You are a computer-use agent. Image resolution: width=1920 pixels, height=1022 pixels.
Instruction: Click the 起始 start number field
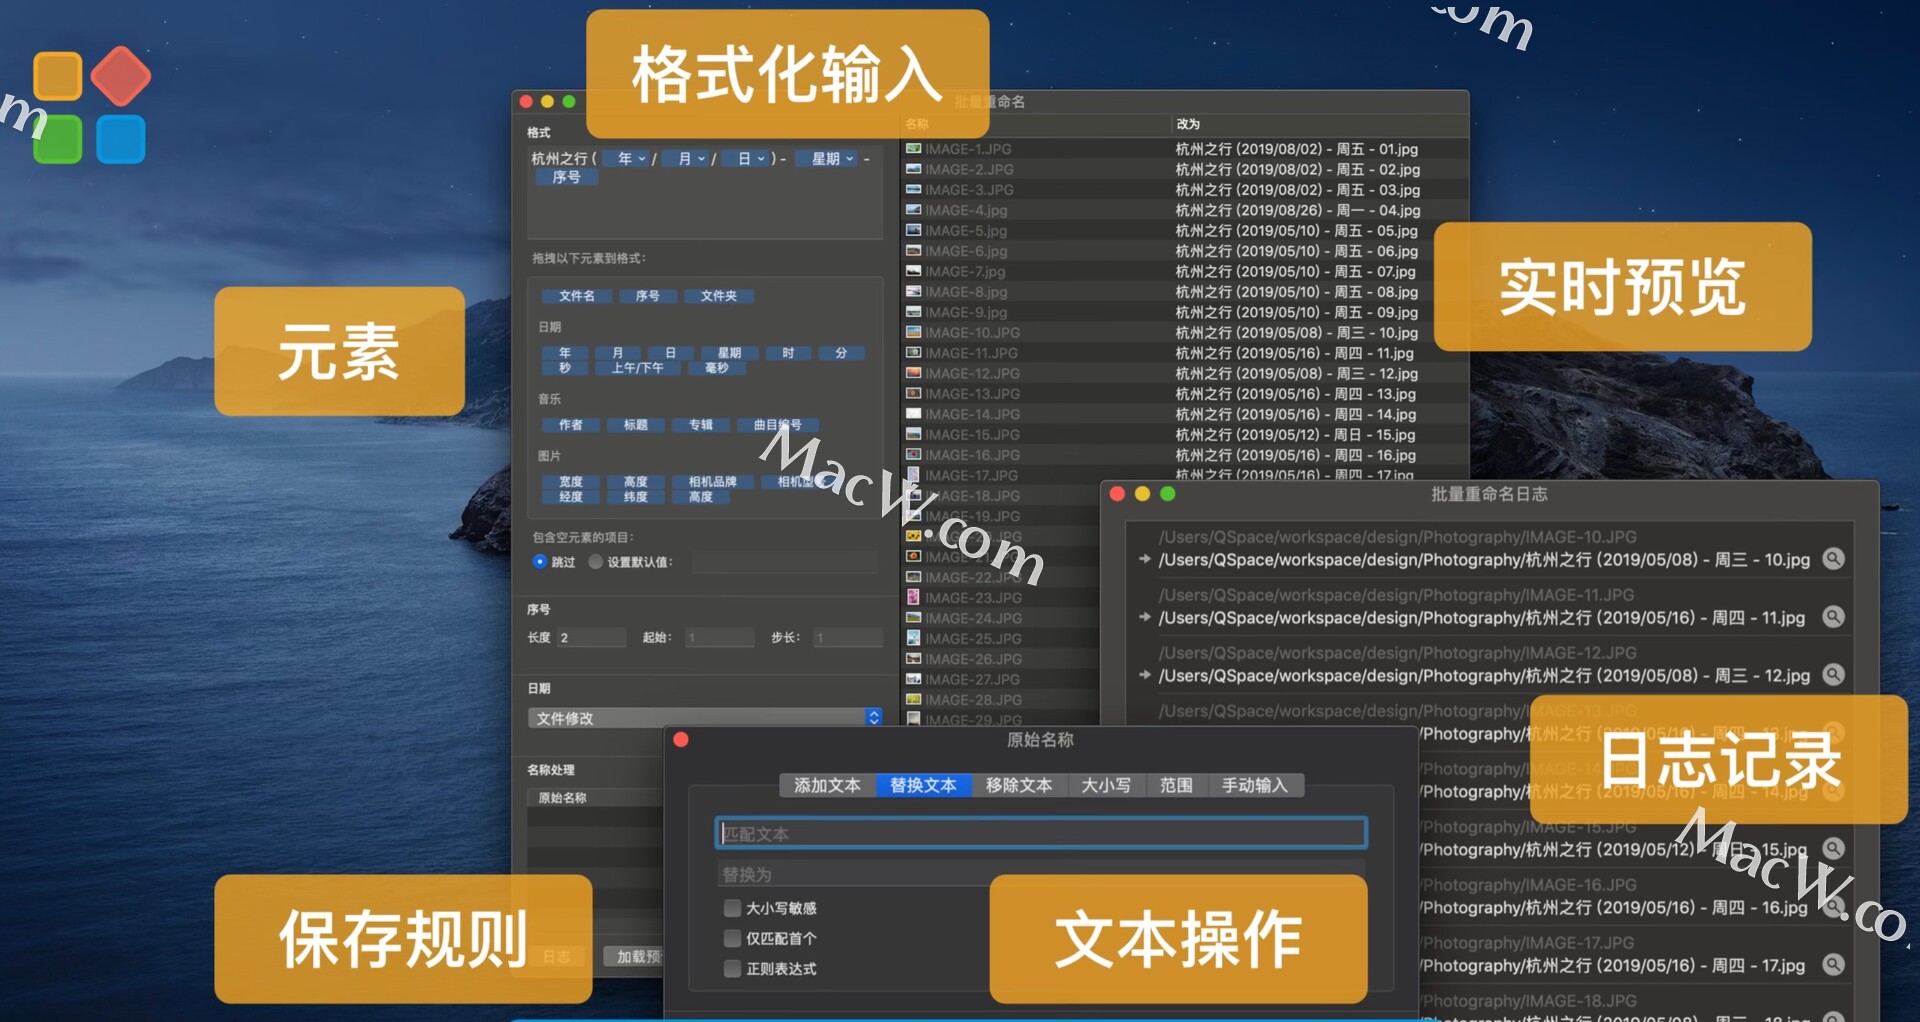click(720, 637)
